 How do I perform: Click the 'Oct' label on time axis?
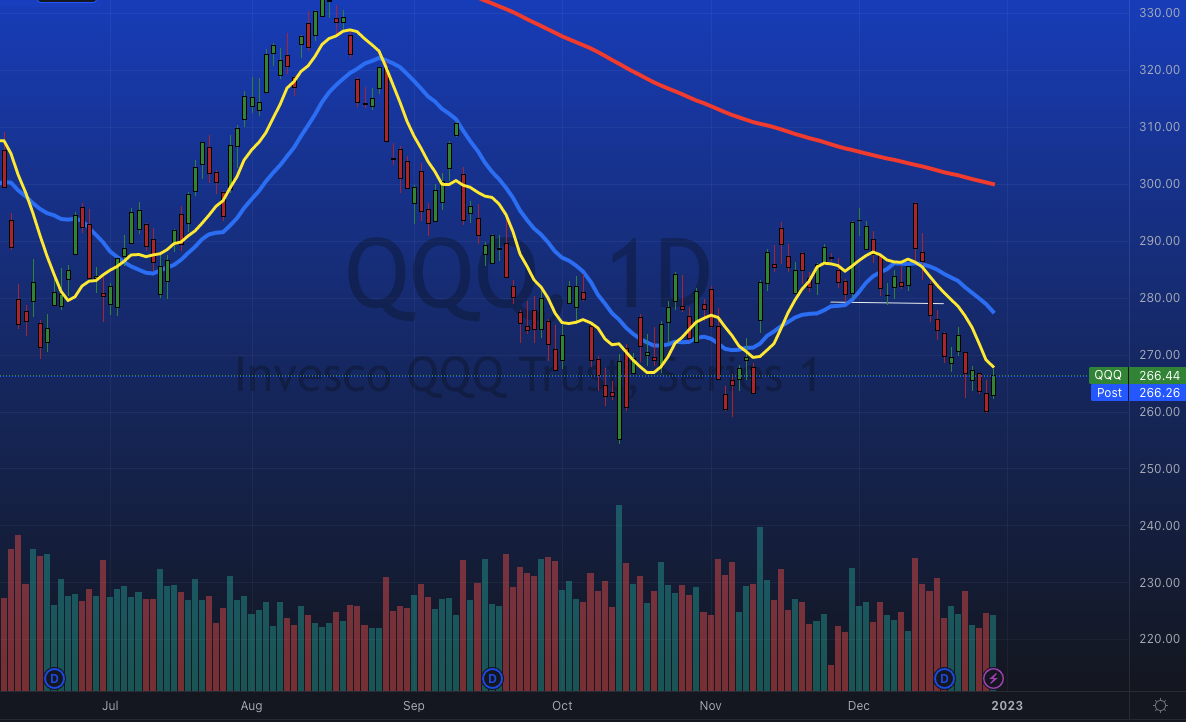[562, 705]
